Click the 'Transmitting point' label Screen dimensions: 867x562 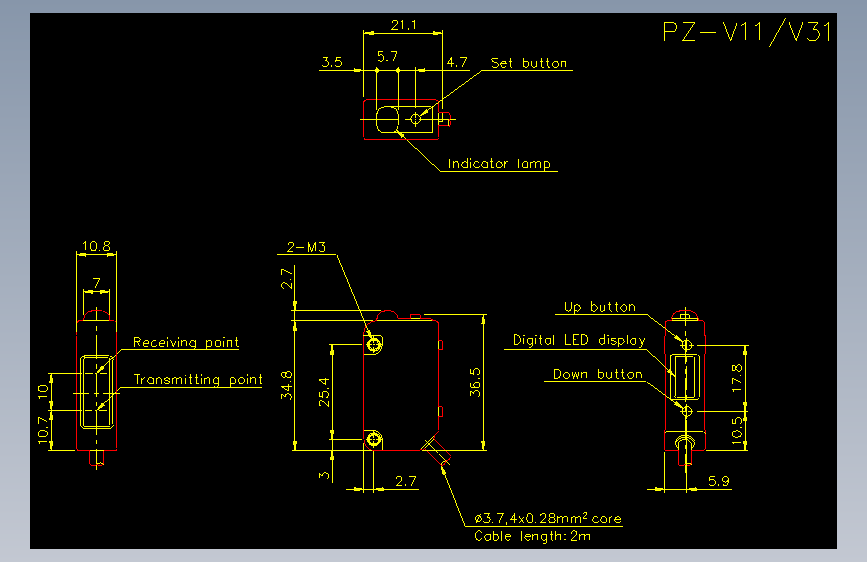[198, 379]
